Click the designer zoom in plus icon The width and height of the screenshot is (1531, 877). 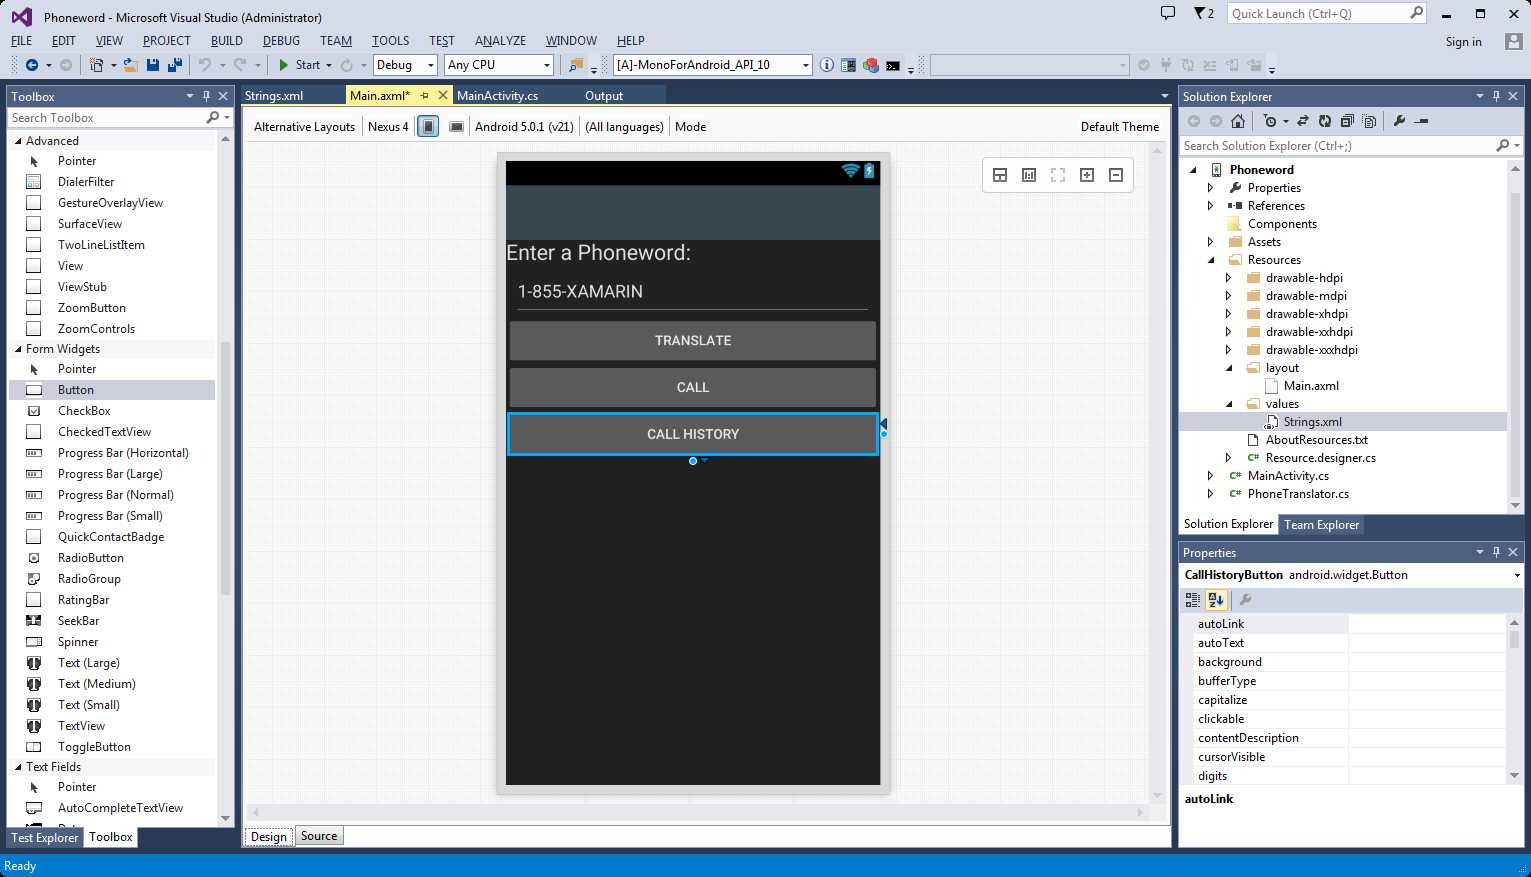[1087, 175]
